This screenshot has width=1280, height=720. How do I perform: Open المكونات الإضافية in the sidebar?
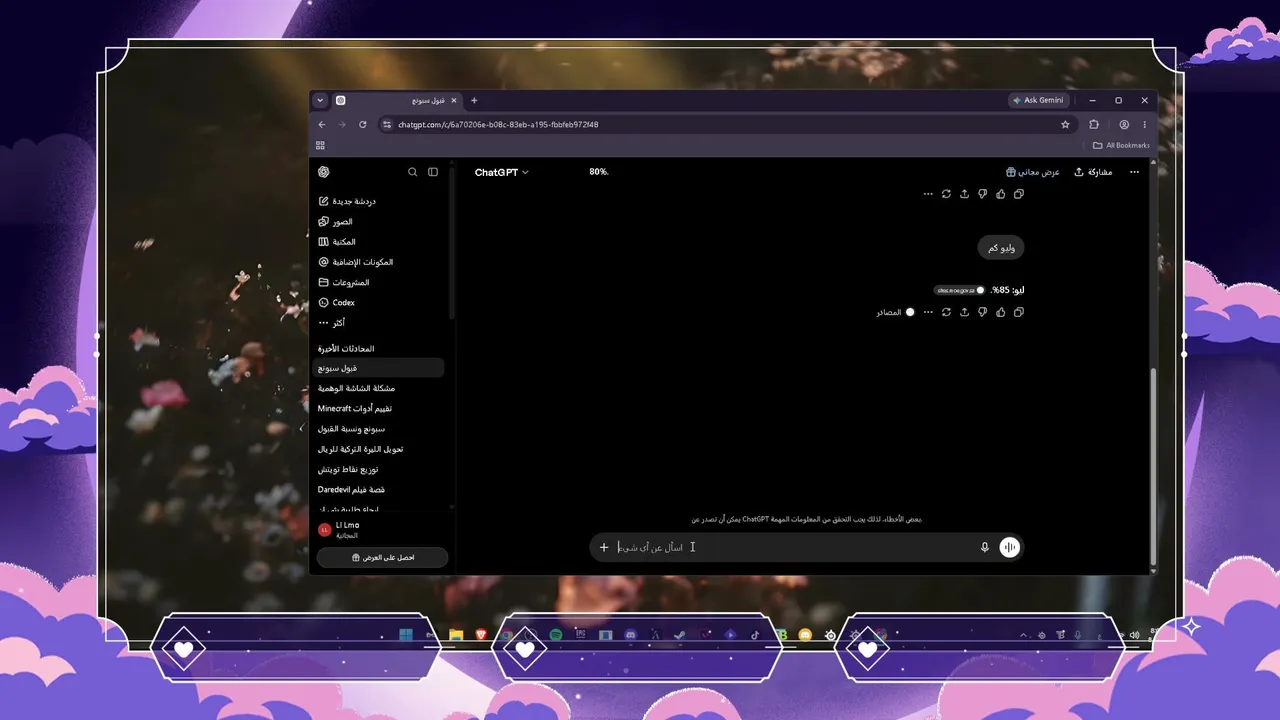click(380, 262)
